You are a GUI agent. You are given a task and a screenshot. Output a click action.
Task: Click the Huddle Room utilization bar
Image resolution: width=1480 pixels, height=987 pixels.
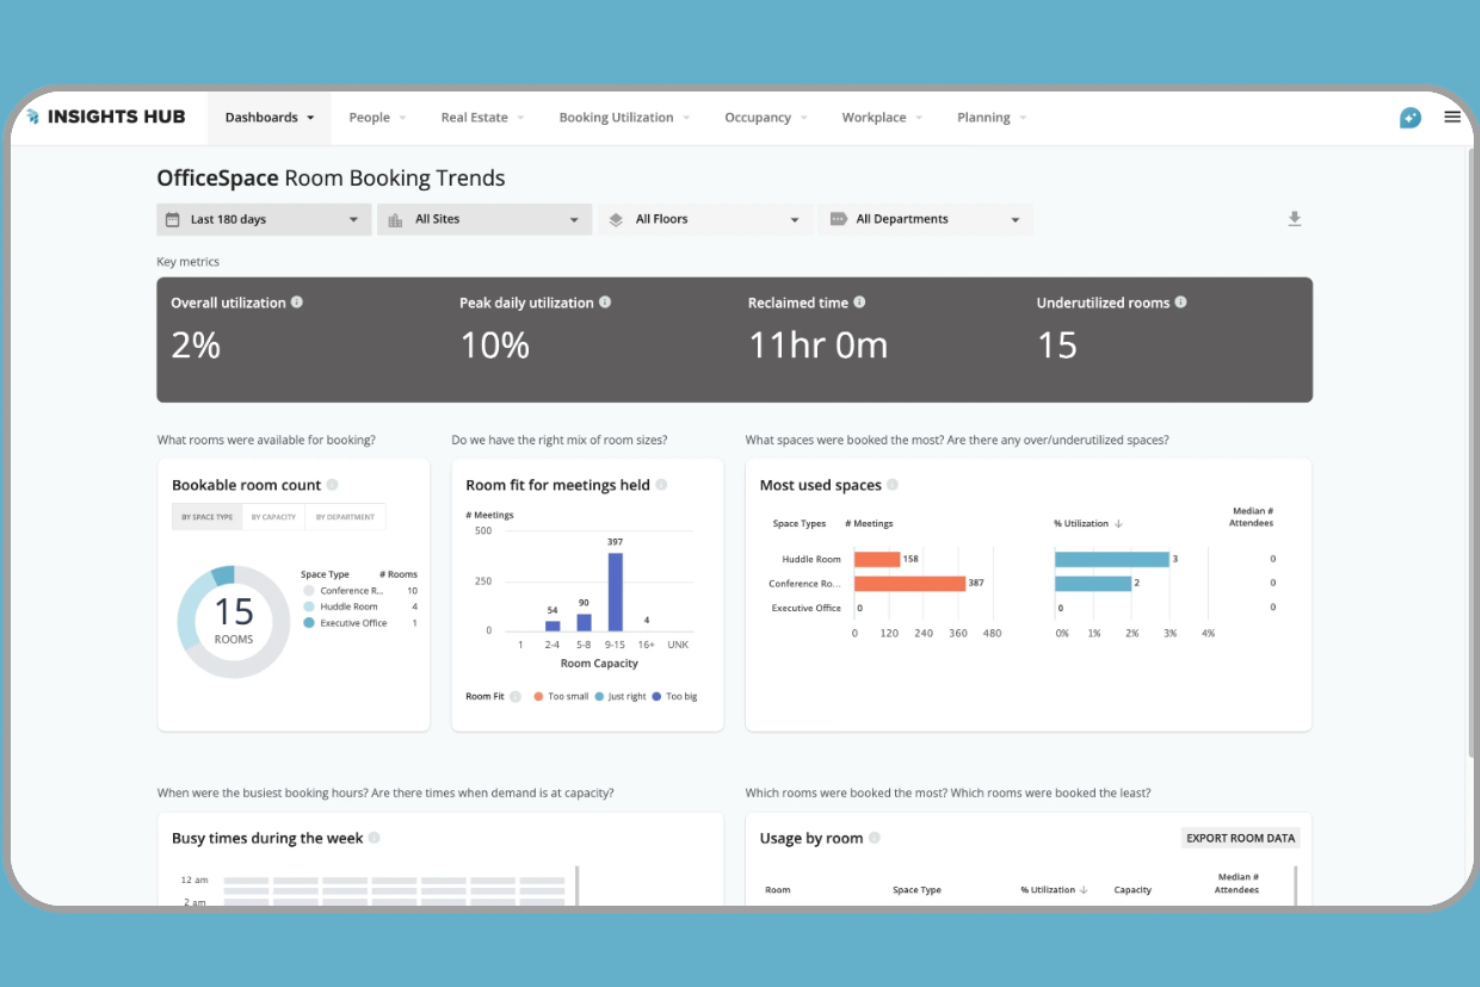[x=1112, y=559]
